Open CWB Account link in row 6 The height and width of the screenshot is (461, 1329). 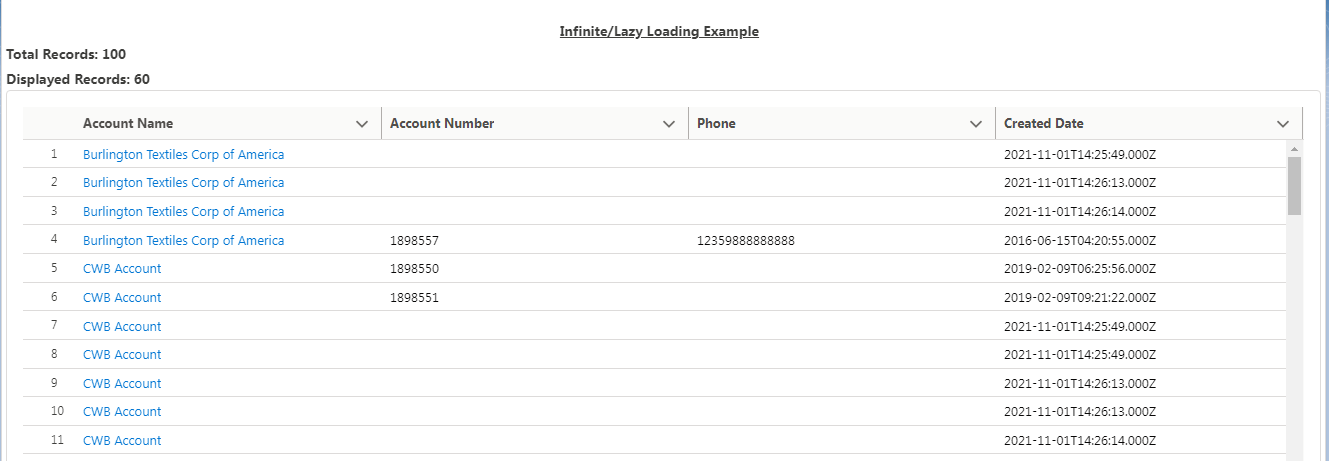pos(122,298)
